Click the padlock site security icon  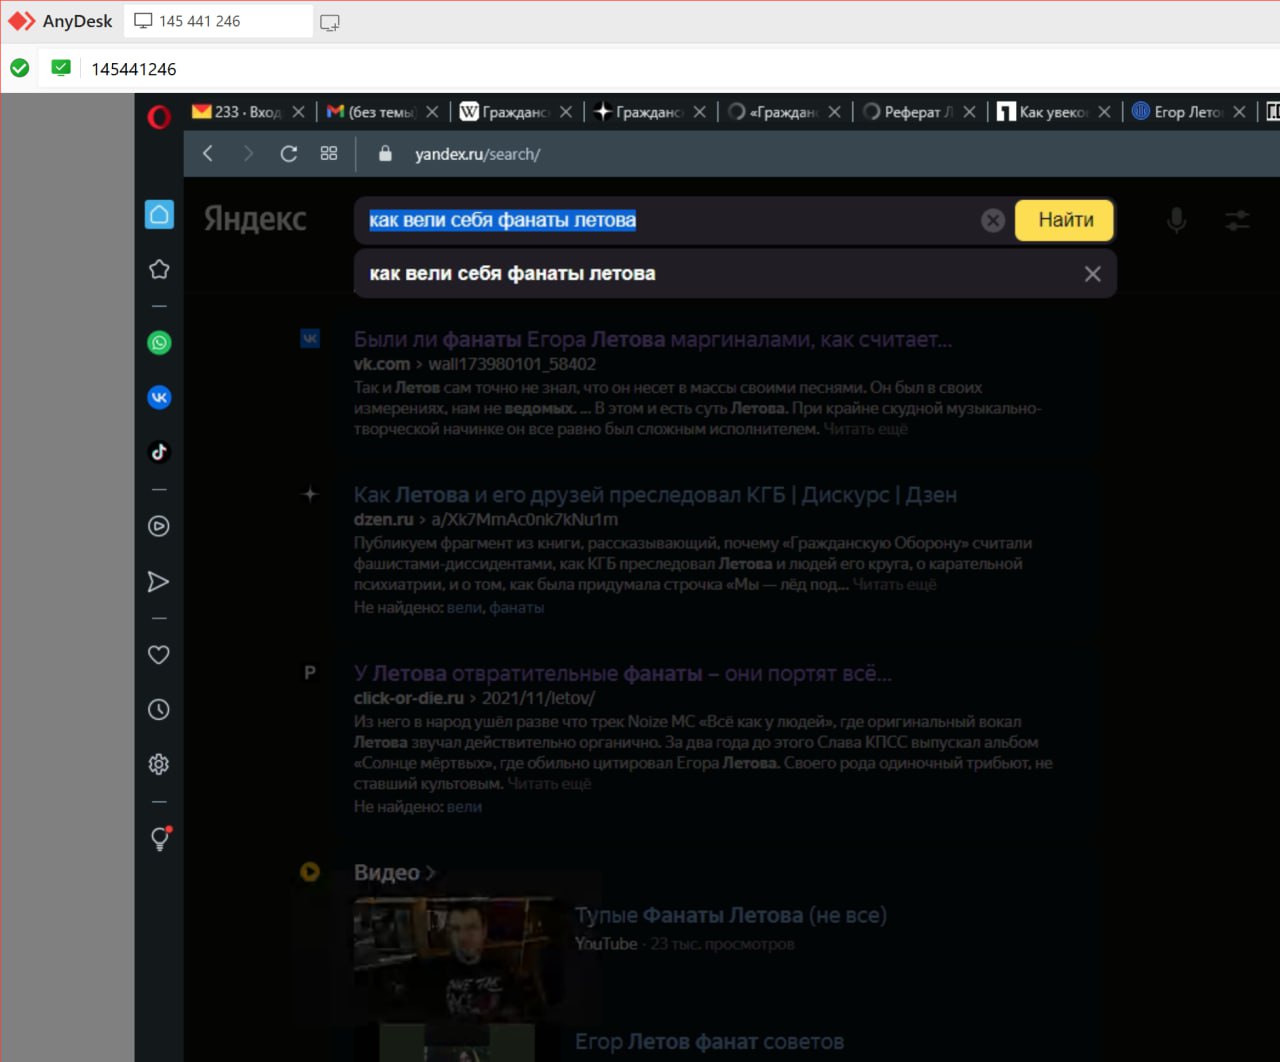[x=385, y=154]
